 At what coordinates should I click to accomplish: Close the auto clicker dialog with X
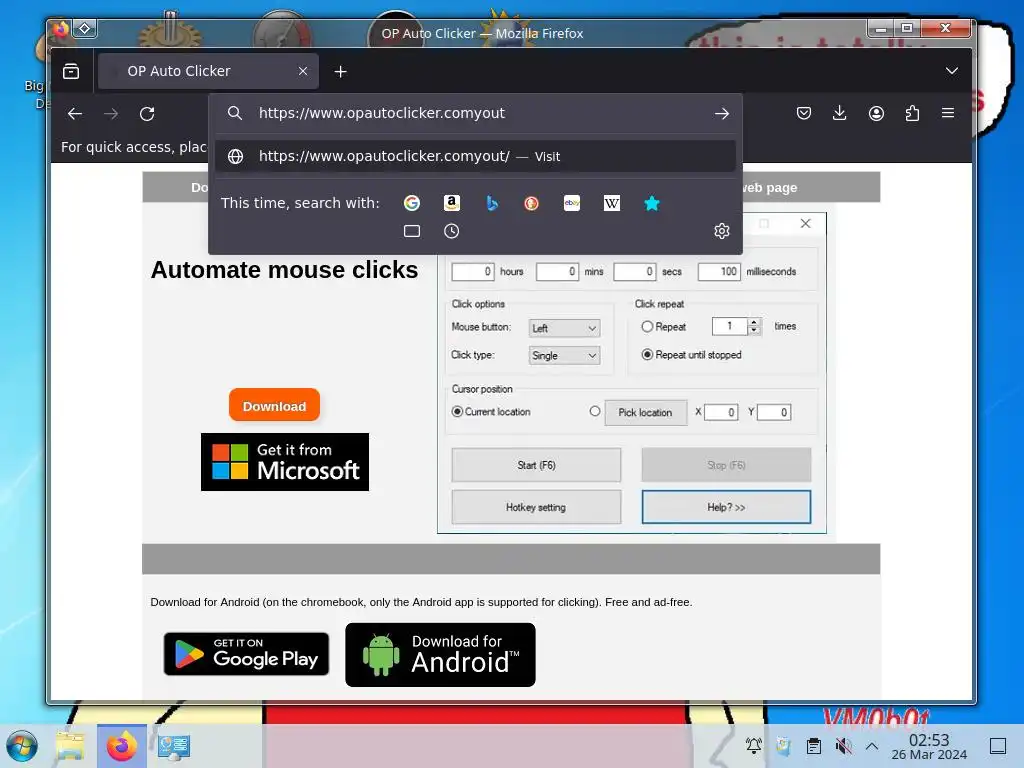(806, 223)
